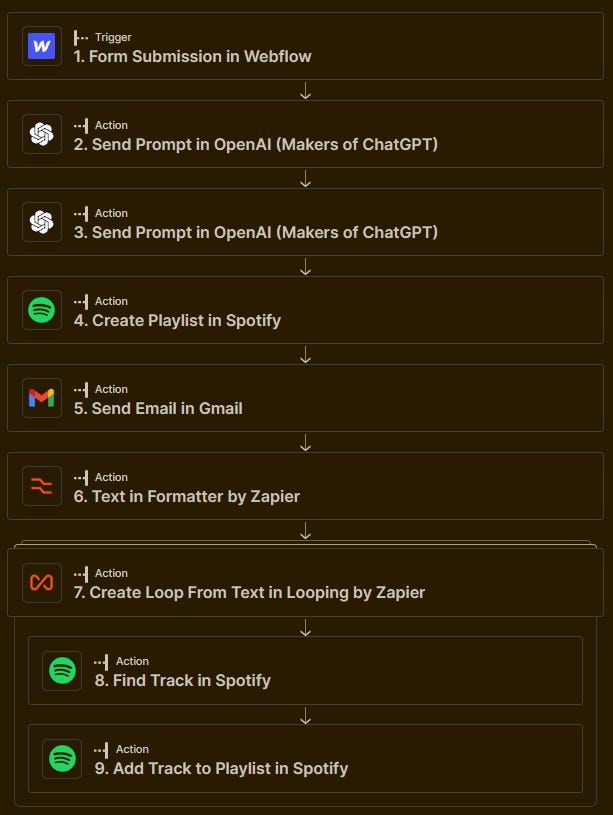Screen dimensions: 613x815
Task: Click the OpenAI icon on step 3
Action: (40, 221)
